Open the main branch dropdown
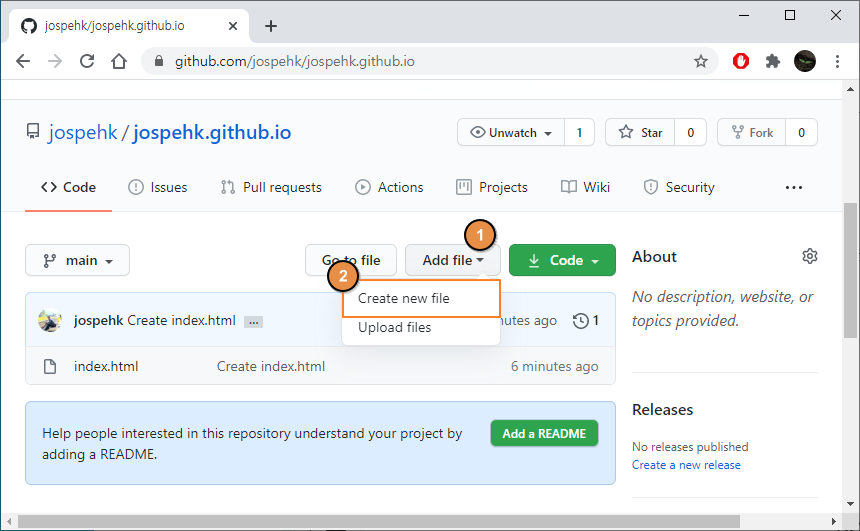This screenshot has width=860, height=531. point(77,260)
